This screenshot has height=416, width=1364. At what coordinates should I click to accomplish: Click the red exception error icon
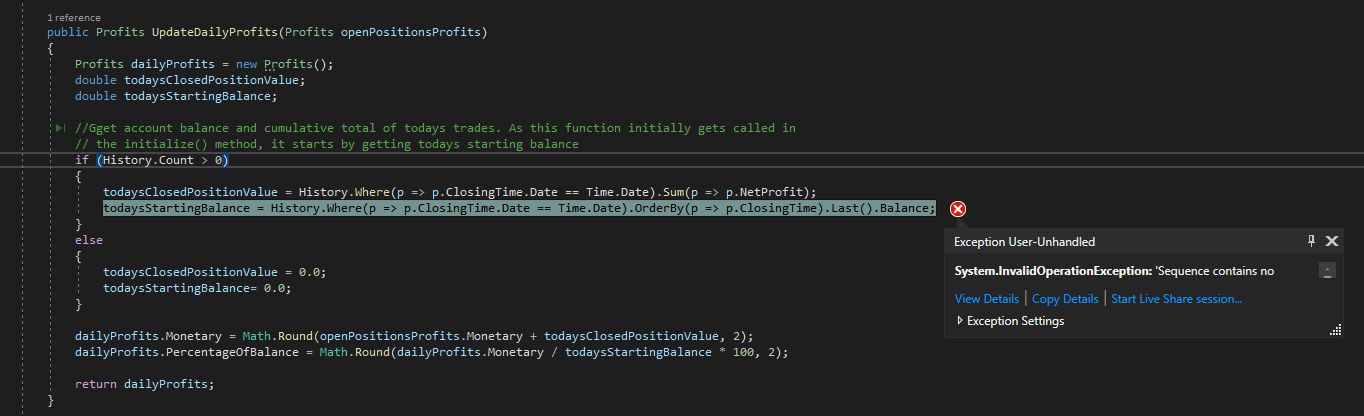(x=957, y=209)
